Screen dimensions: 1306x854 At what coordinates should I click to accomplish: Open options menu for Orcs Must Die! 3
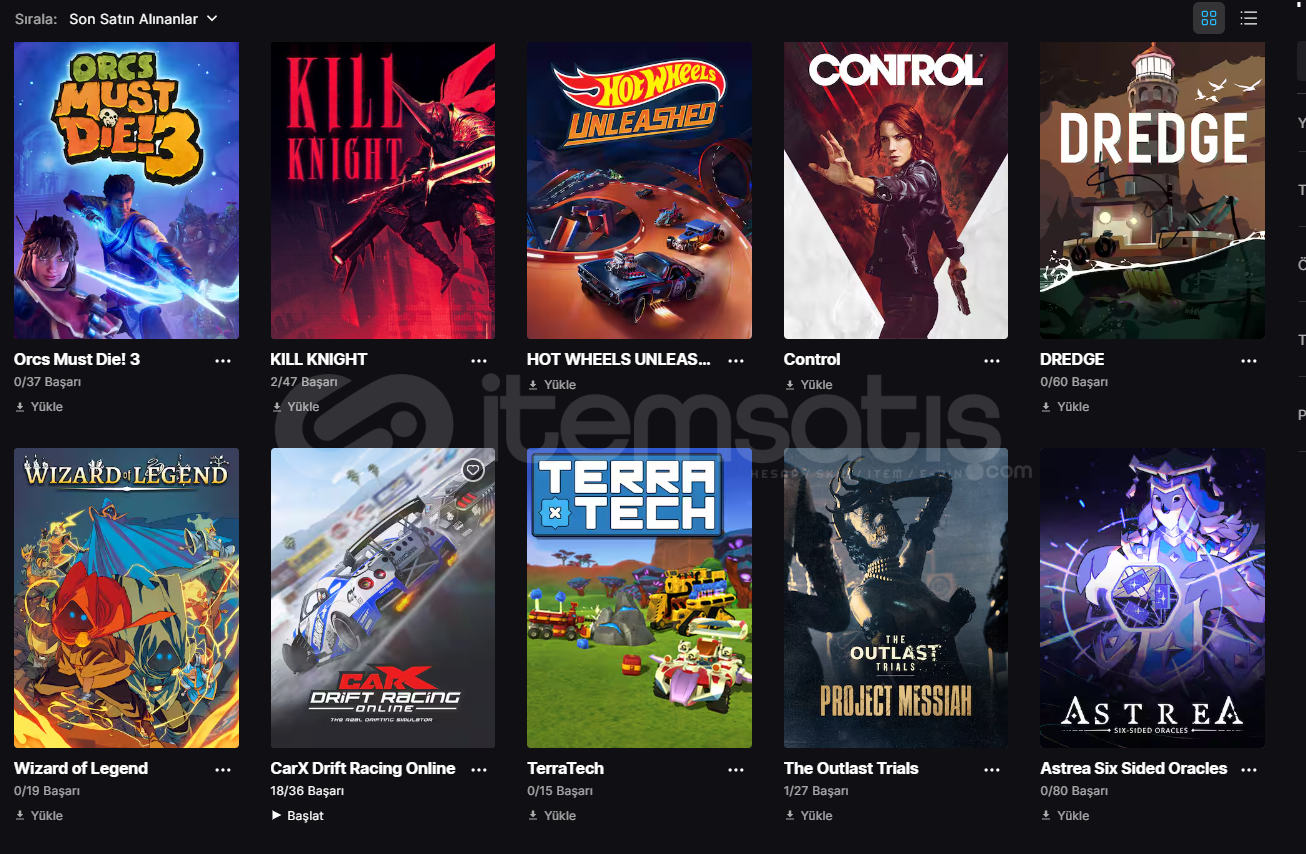click(x=223, y=361)
